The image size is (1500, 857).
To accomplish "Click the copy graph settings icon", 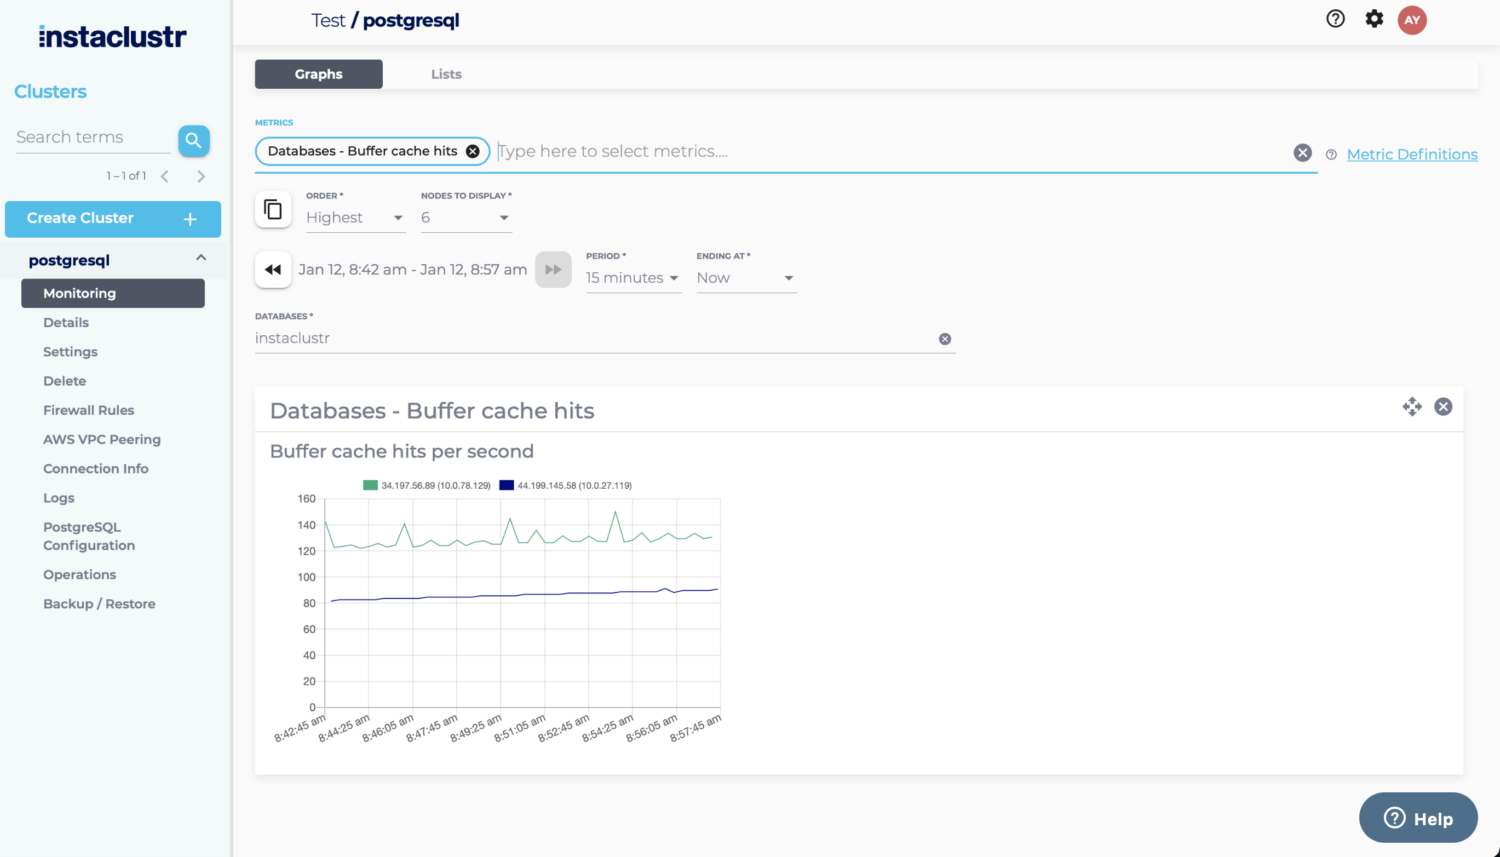I will [273, 209].
